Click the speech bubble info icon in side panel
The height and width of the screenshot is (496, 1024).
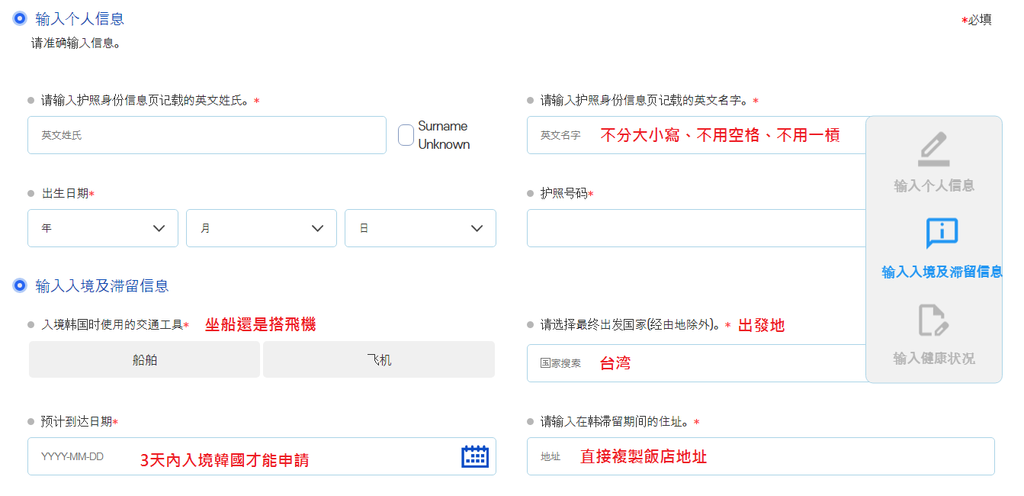[941, 233]
